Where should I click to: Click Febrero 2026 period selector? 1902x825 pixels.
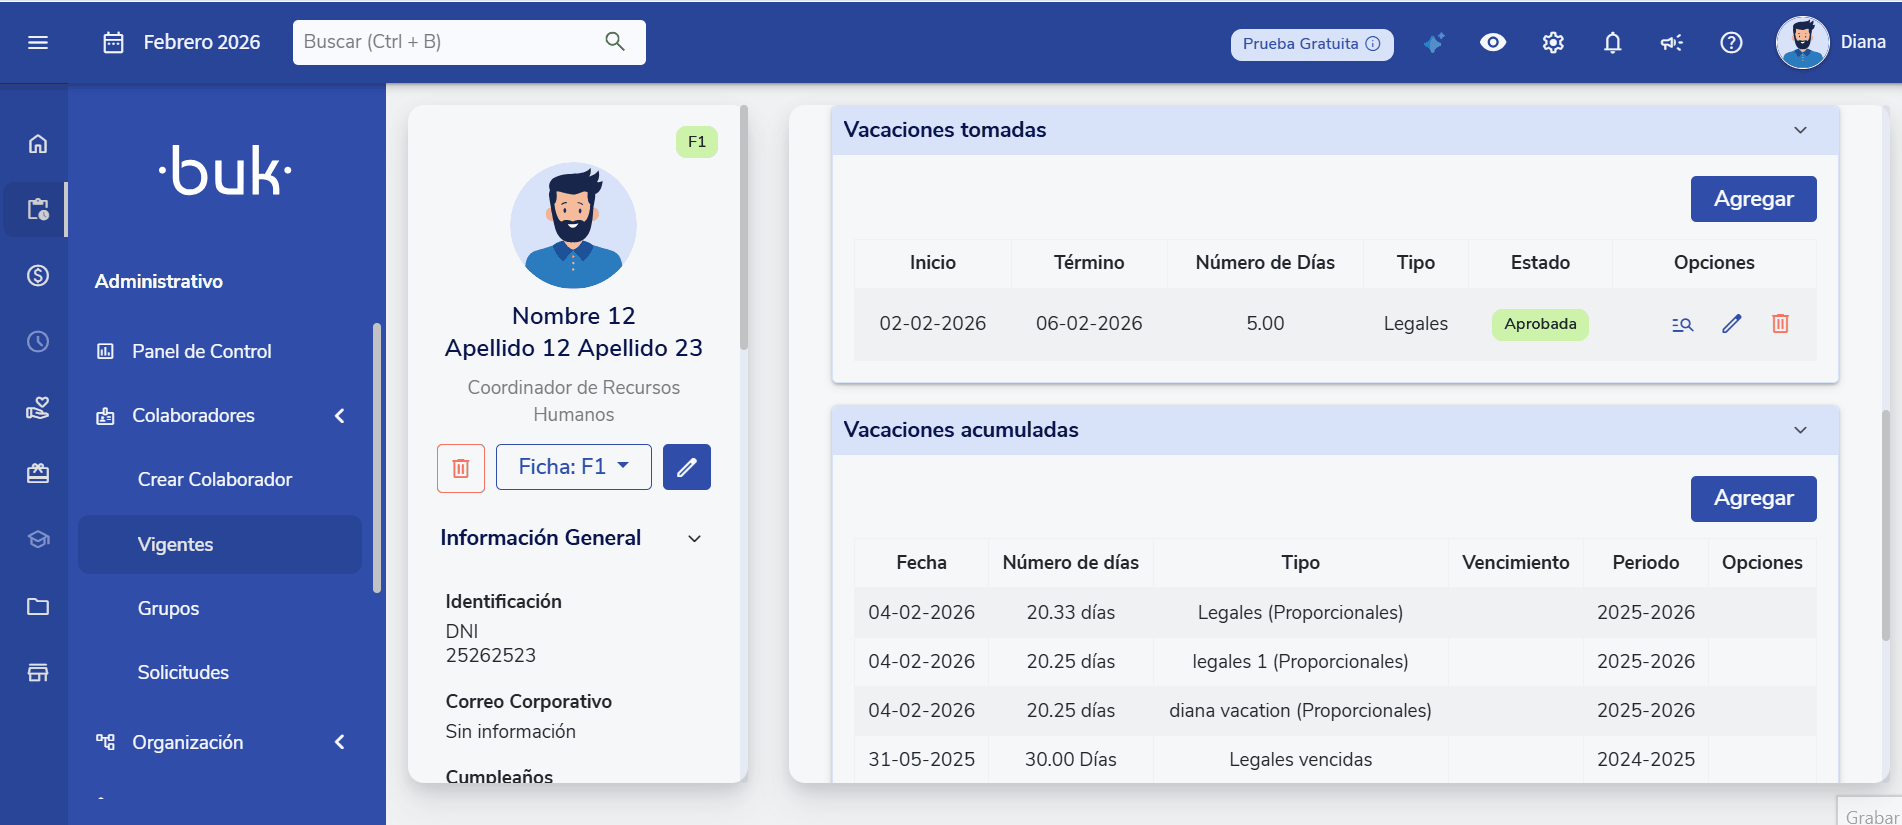201,42
